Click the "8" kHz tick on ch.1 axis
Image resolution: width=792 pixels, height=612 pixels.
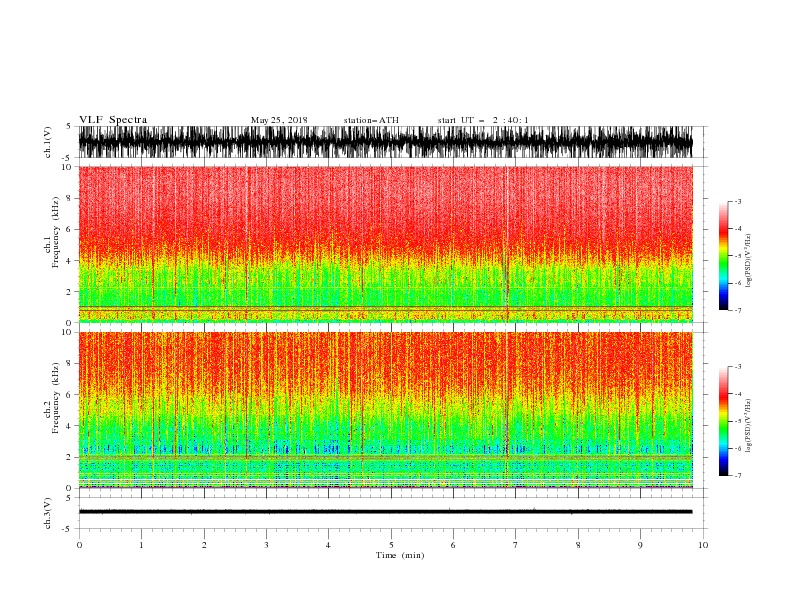pyautogui.click(x=69, y=198)
